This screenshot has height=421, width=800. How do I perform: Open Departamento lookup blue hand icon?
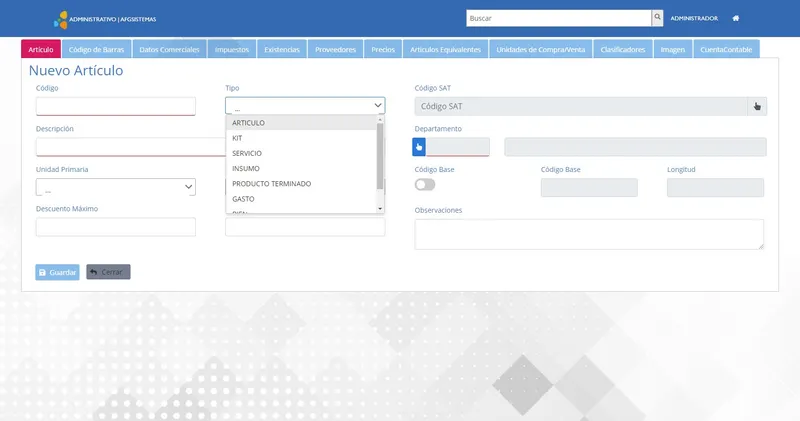419,147
